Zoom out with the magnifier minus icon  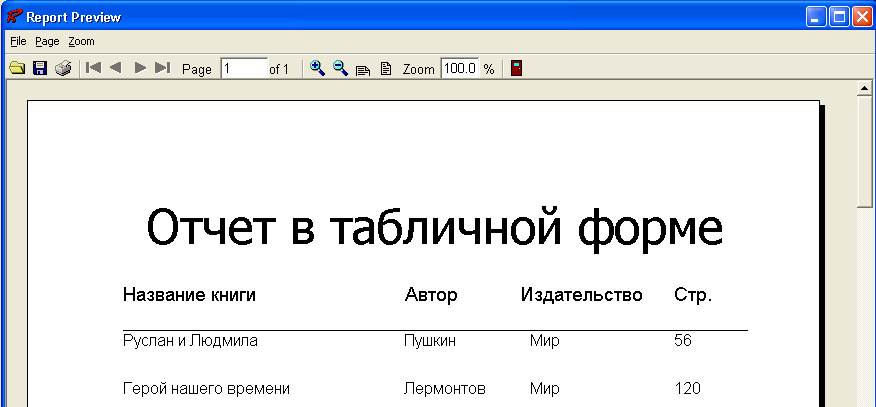point(341,68)
